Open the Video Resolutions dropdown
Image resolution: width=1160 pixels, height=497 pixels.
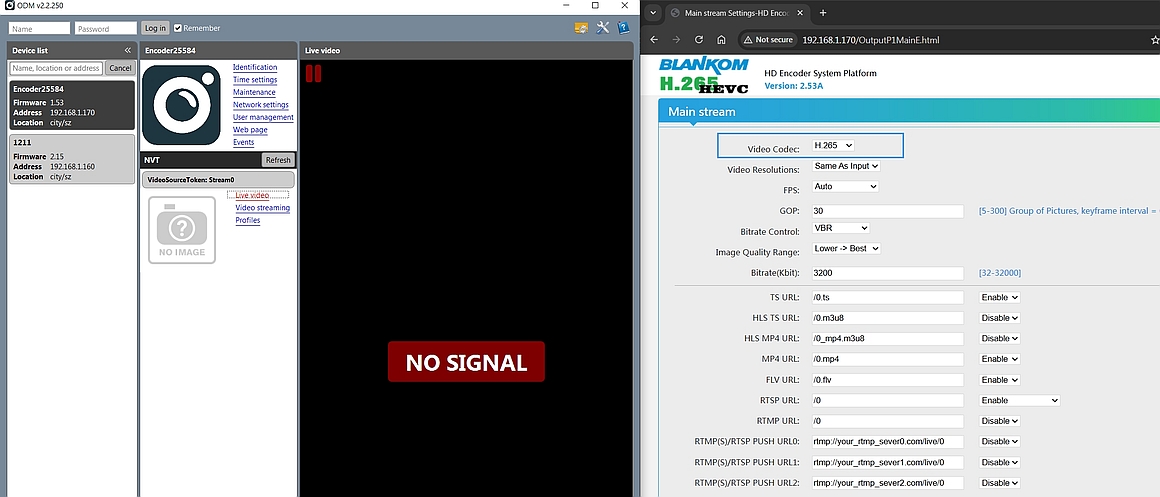[846, 166]
